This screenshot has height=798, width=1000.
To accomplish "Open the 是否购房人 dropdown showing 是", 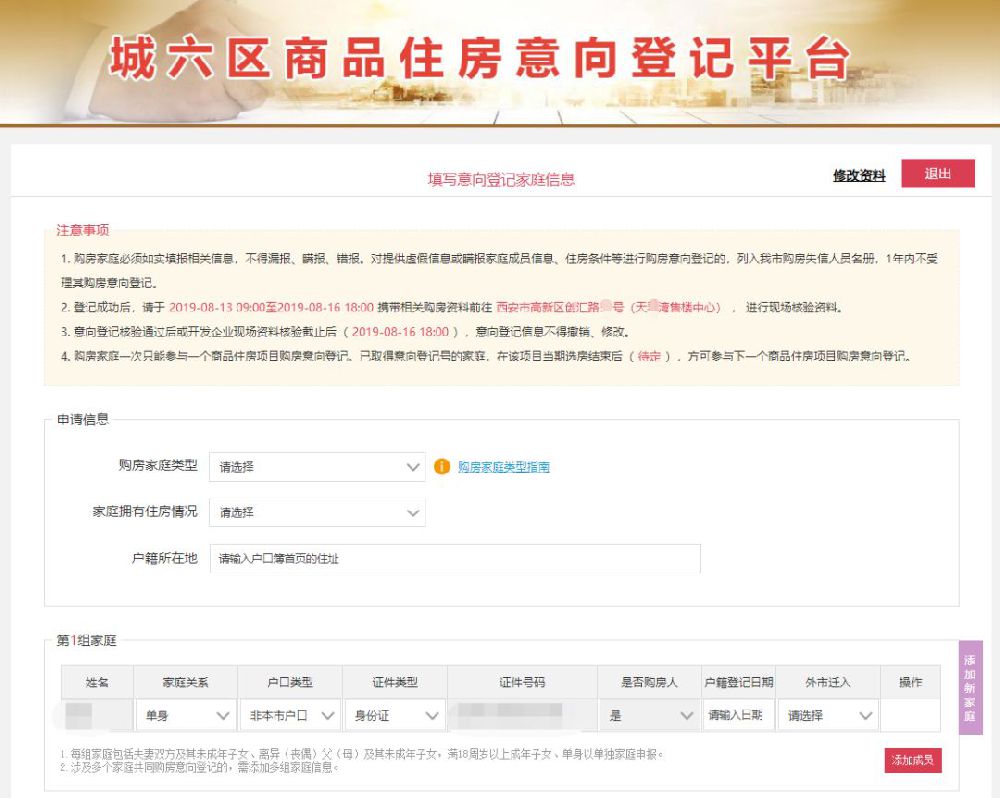I will 649,716.
